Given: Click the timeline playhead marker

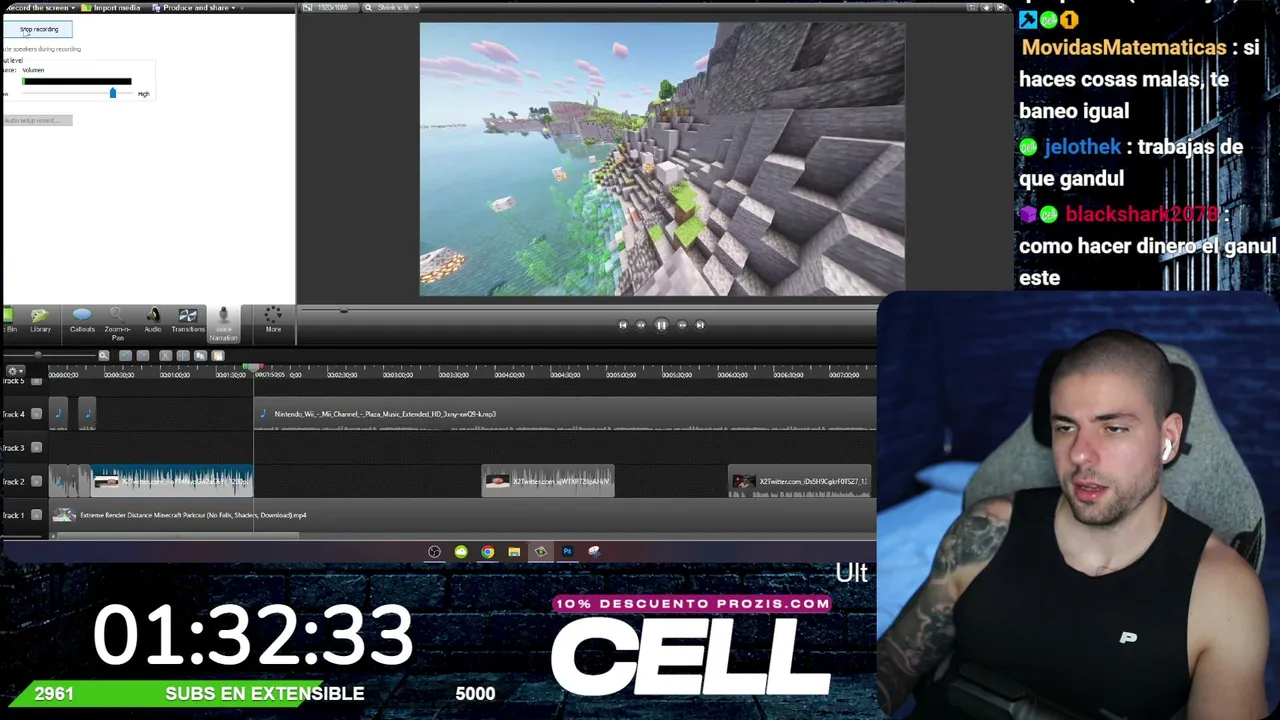Looking at the screenshot, I should (x=252, y=369).
